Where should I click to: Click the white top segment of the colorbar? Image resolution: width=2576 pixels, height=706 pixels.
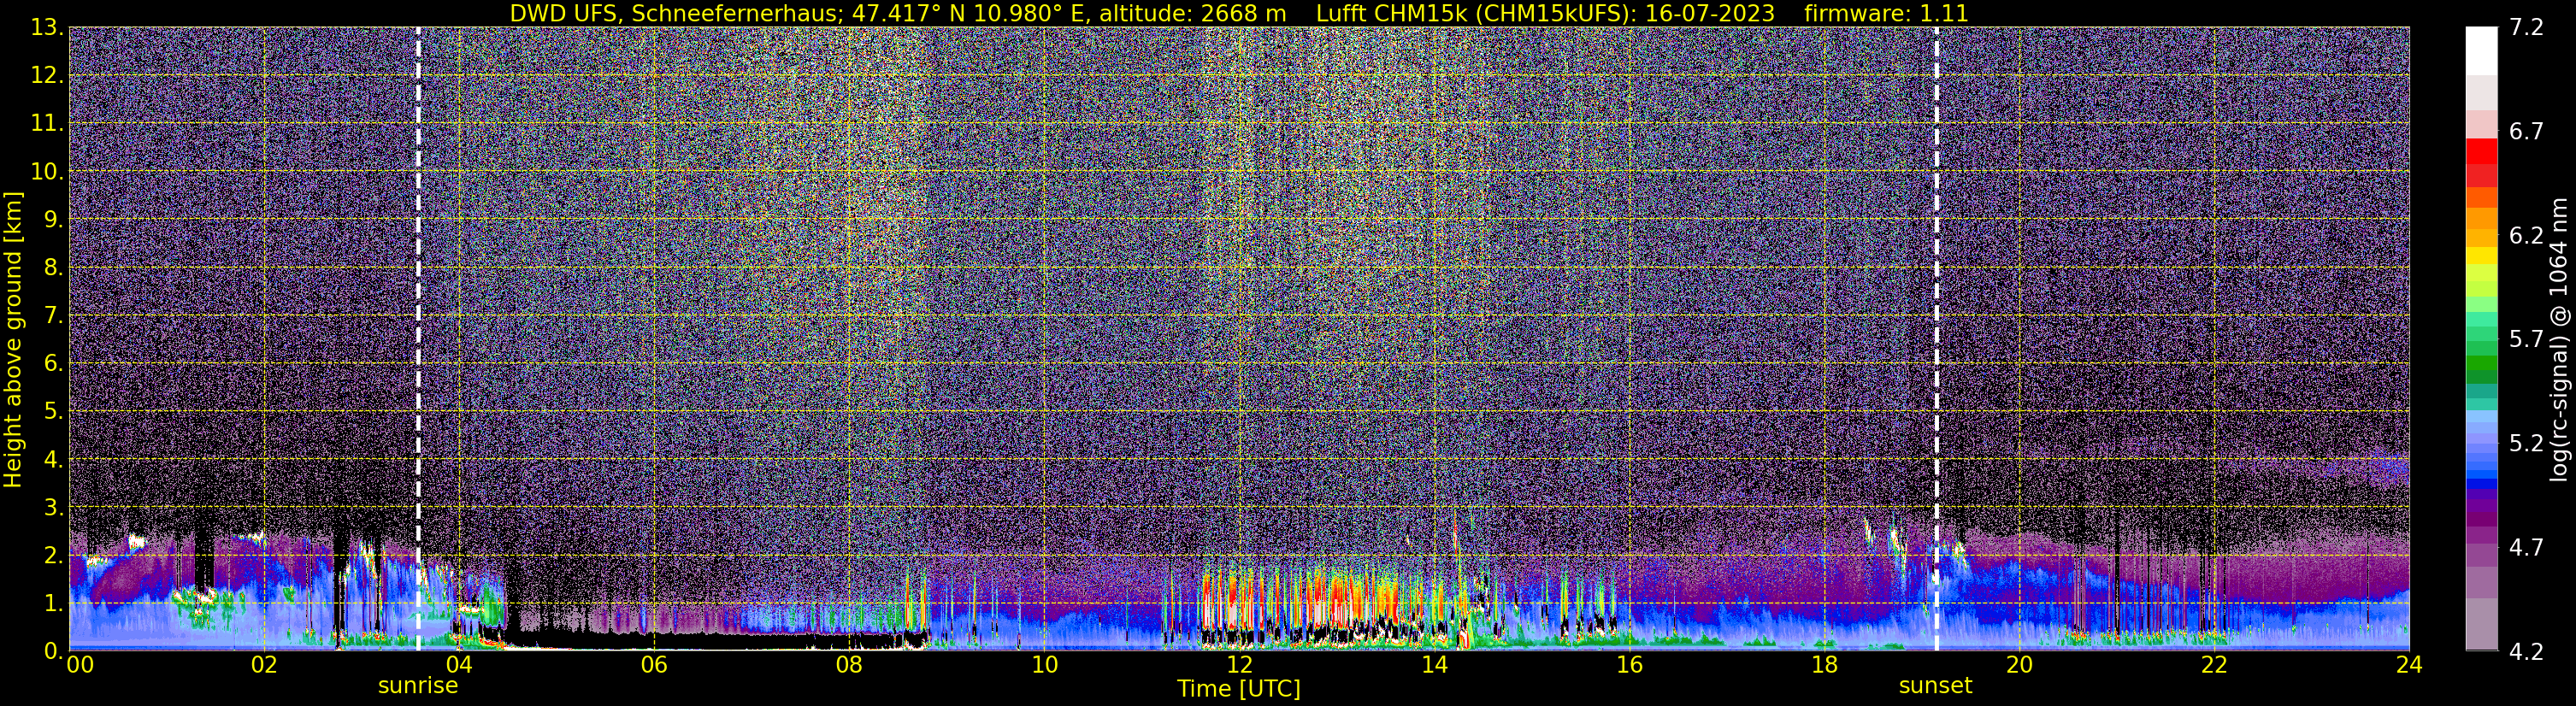pyautogui.click(x=2481, y=51)
